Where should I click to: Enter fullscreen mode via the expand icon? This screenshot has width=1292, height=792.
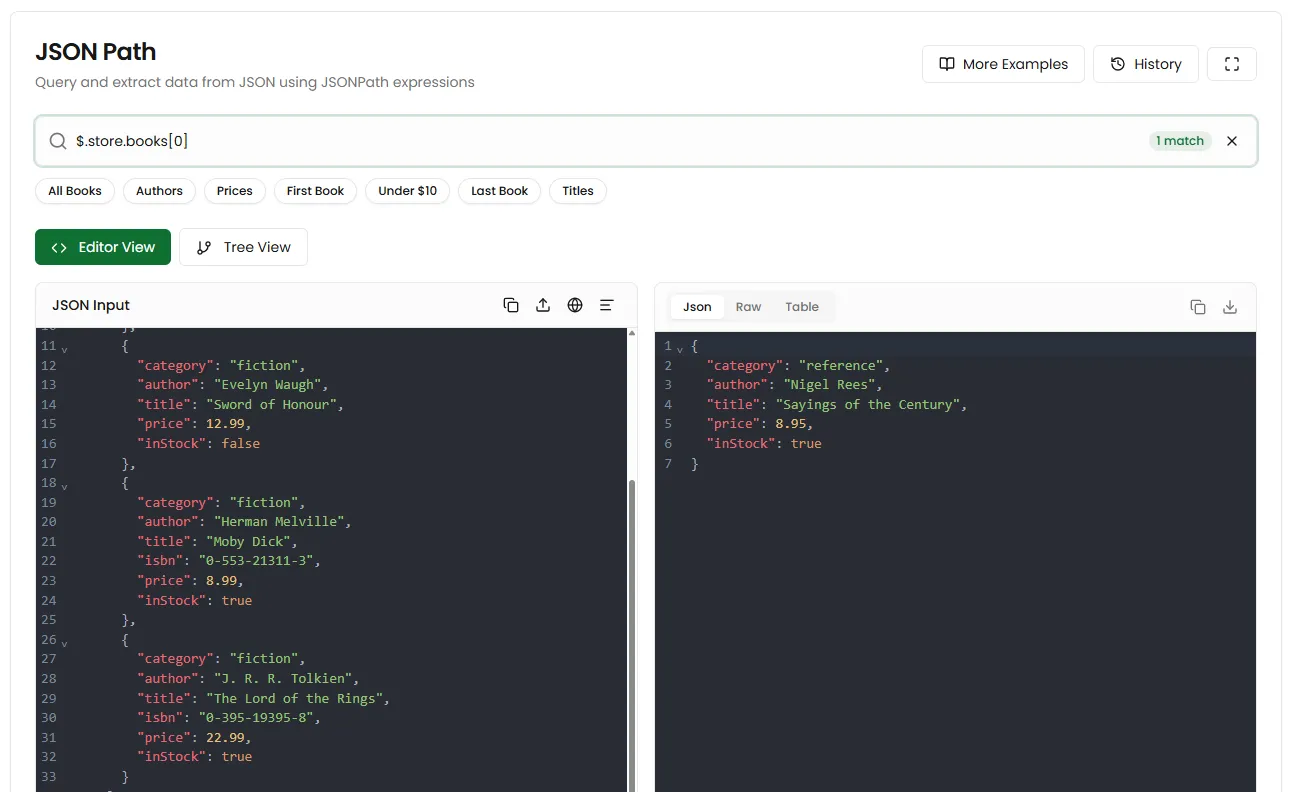pos(1231,63)
